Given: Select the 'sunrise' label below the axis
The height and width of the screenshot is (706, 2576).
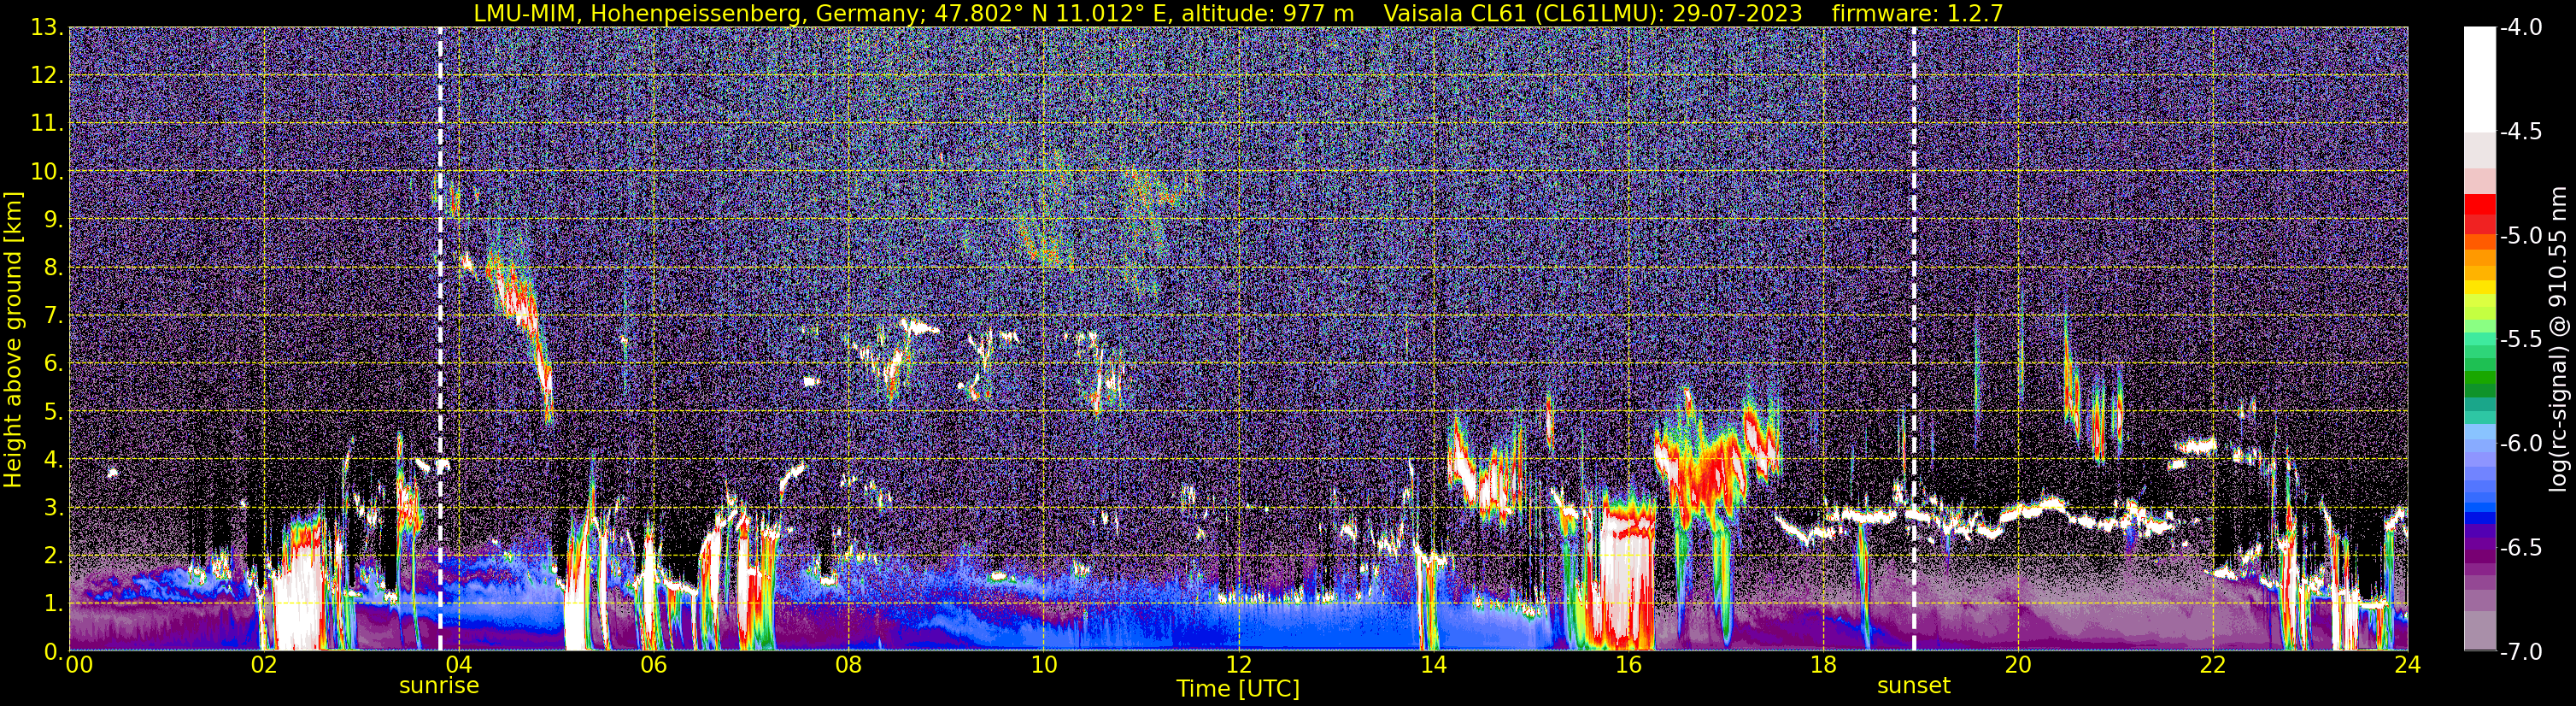Looking at the screenshot, I should (439, 686).
